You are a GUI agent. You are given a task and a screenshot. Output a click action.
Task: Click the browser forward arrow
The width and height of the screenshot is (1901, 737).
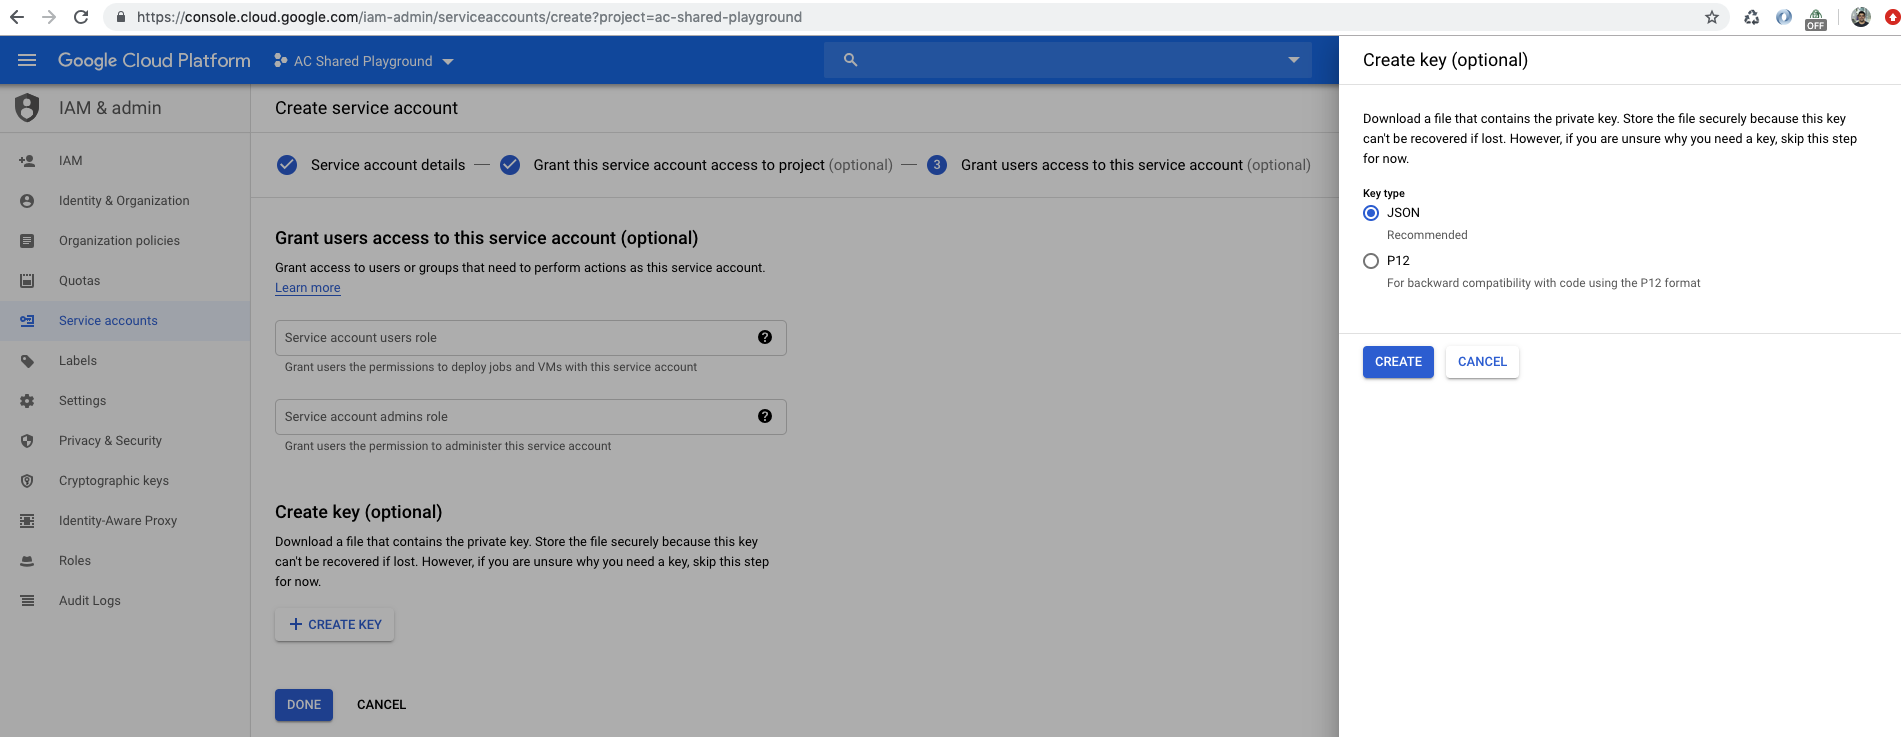(48, 17)
